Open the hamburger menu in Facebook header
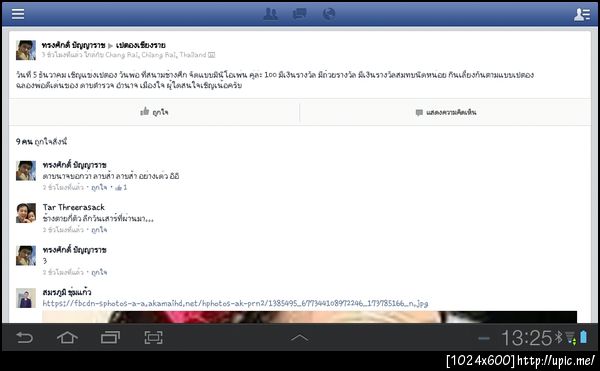Image resolution: width=600 pixels, height=371 pixels. (18, 14)
